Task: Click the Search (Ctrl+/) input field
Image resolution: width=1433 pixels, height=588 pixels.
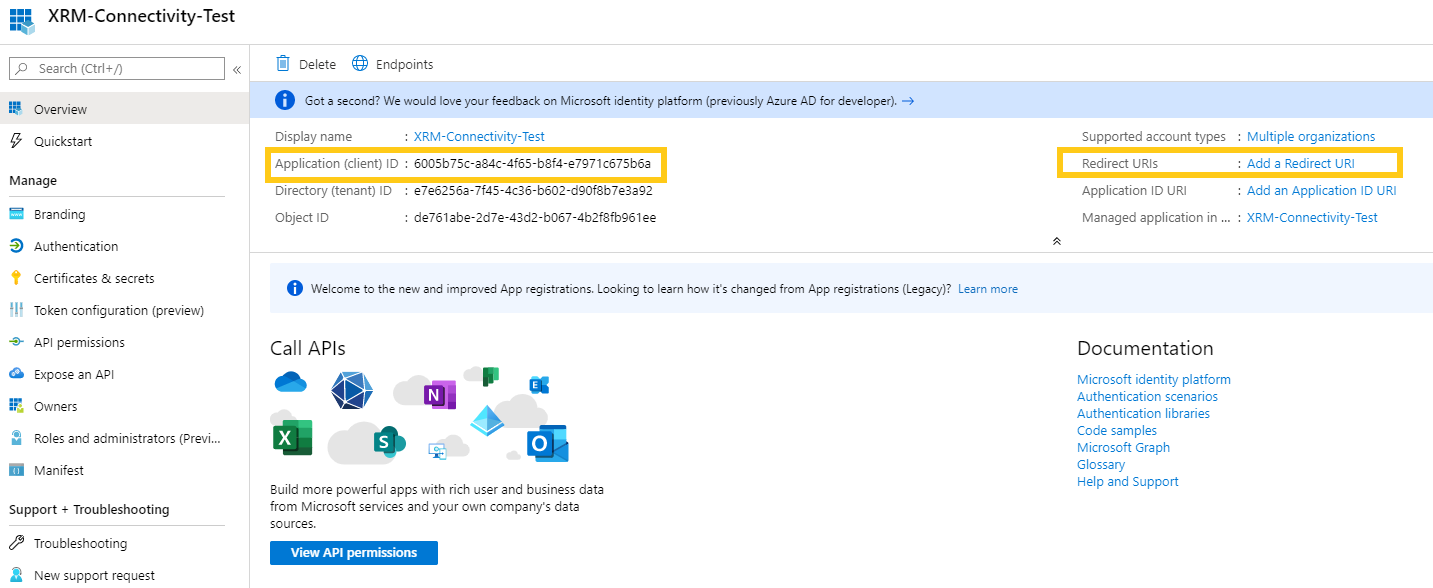Action: tap(117, 68)
